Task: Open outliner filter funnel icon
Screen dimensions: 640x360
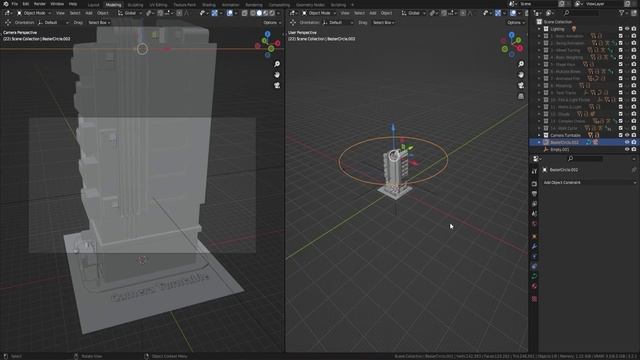Action: pos(622,13)
